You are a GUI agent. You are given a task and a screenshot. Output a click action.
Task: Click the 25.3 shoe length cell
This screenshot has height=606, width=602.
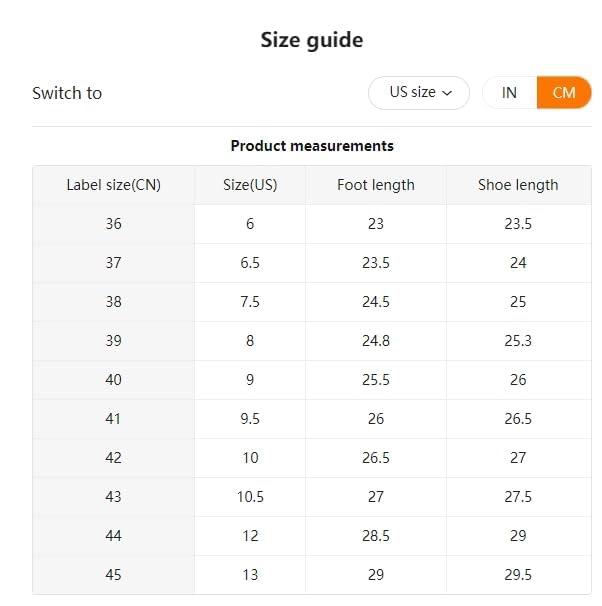[x=518, y=341]
